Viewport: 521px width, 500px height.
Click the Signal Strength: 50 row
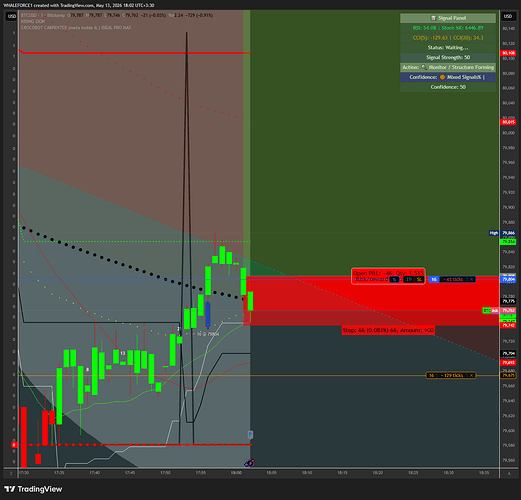point(448,57)
